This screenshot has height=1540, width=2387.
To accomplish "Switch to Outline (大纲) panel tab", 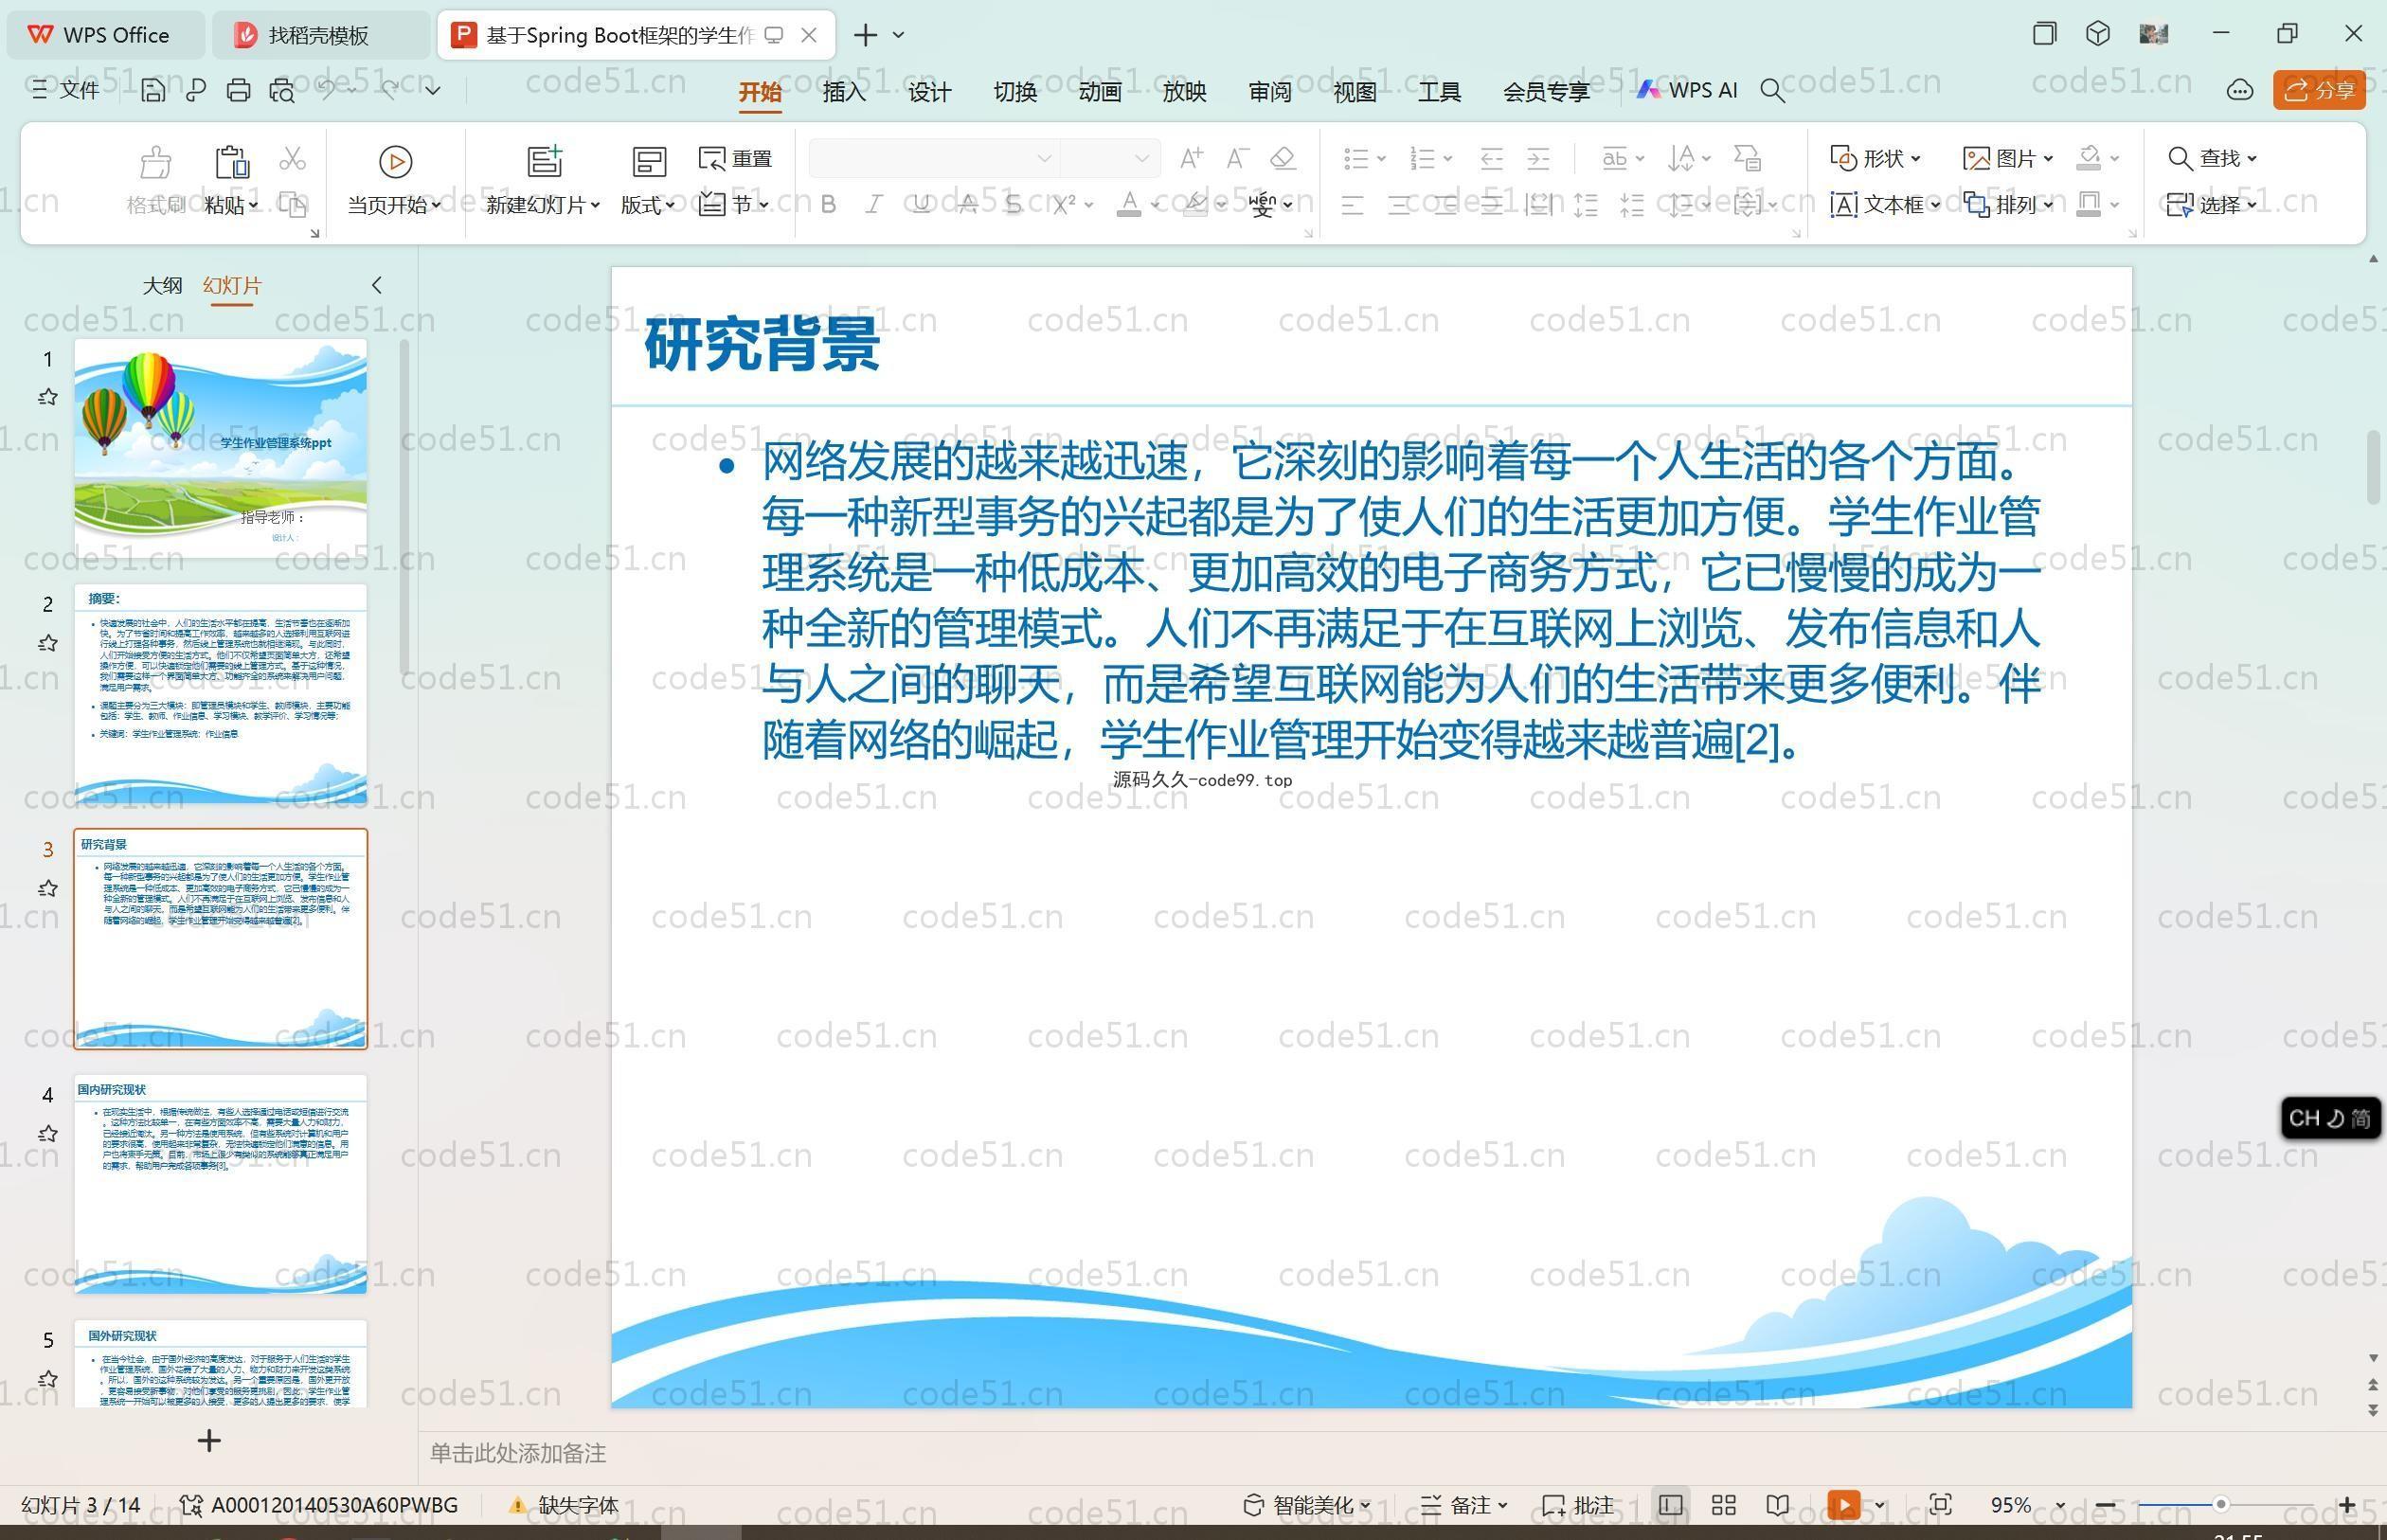I will (162, 285).
